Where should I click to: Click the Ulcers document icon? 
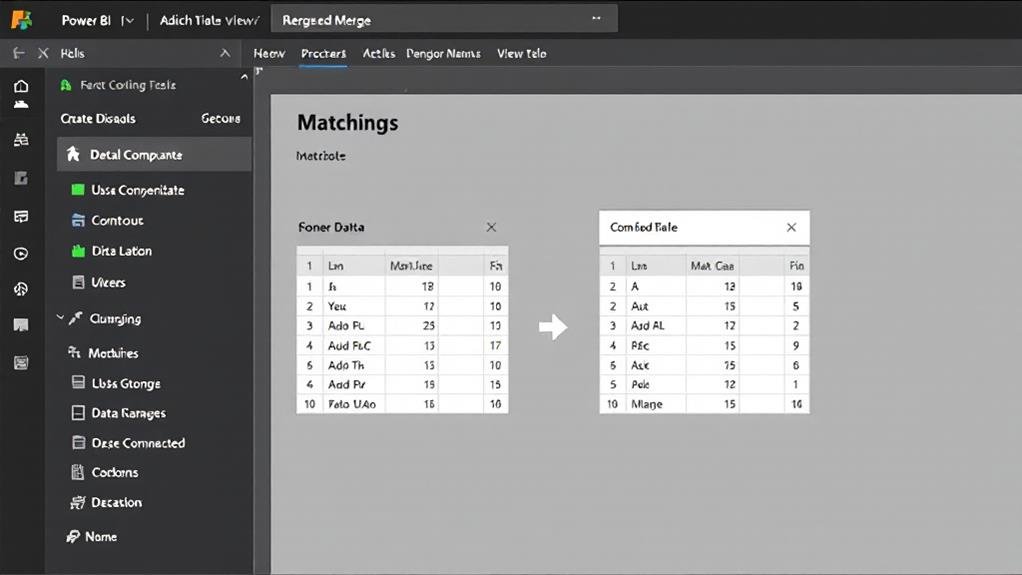[x=78, y=282]
